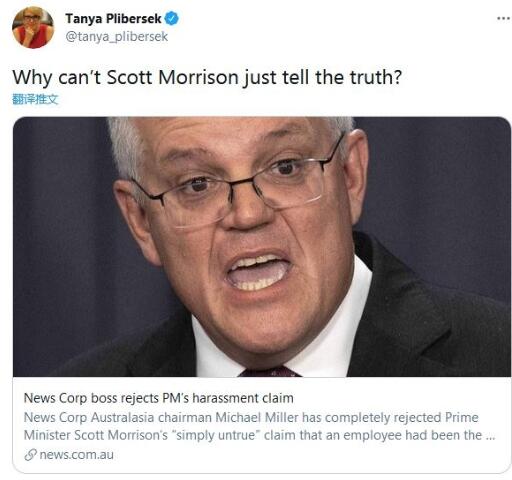Open headline News Corp boss rejects PM's harassment claim

159,398
